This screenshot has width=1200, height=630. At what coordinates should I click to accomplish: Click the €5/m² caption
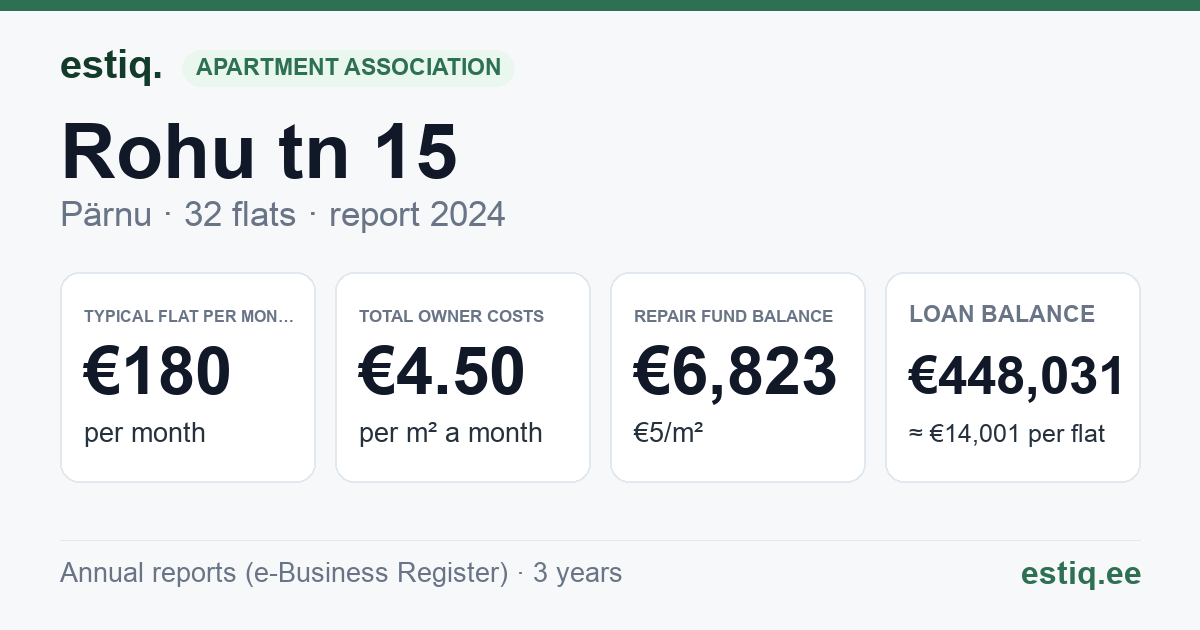point(669,433)
